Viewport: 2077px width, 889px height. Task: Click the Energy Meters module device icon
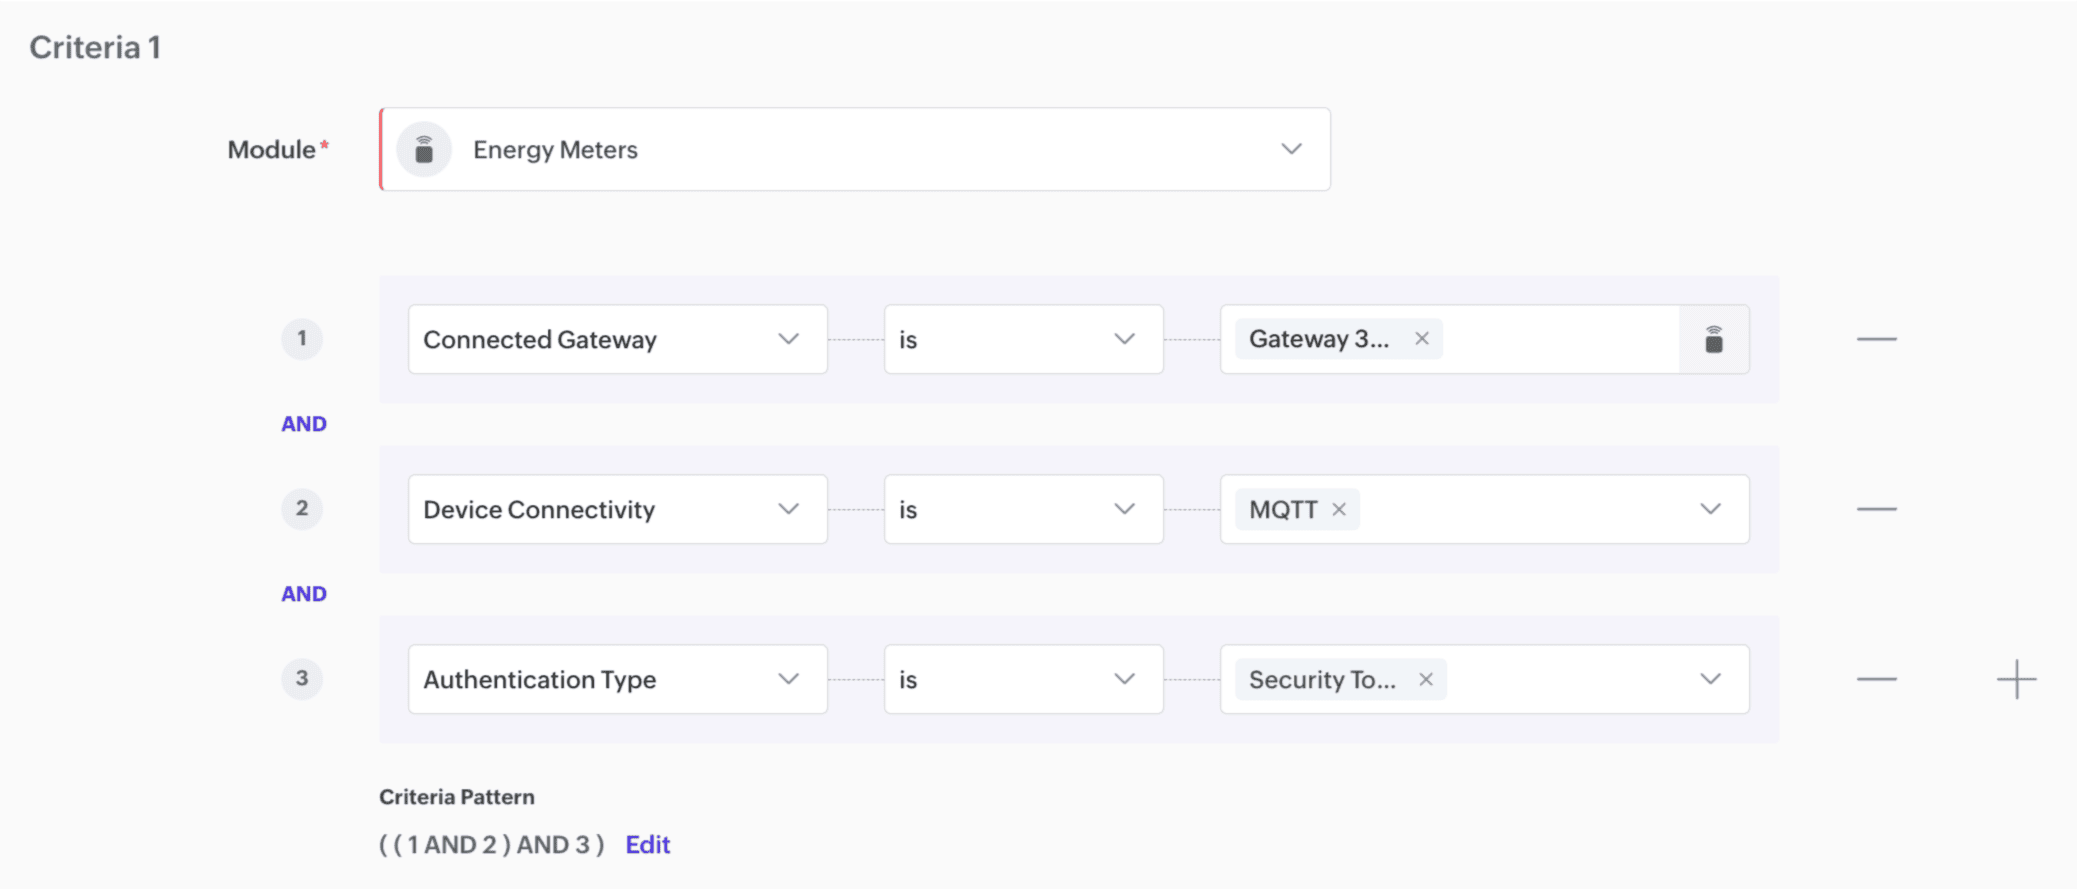click(x=424, y=150)
